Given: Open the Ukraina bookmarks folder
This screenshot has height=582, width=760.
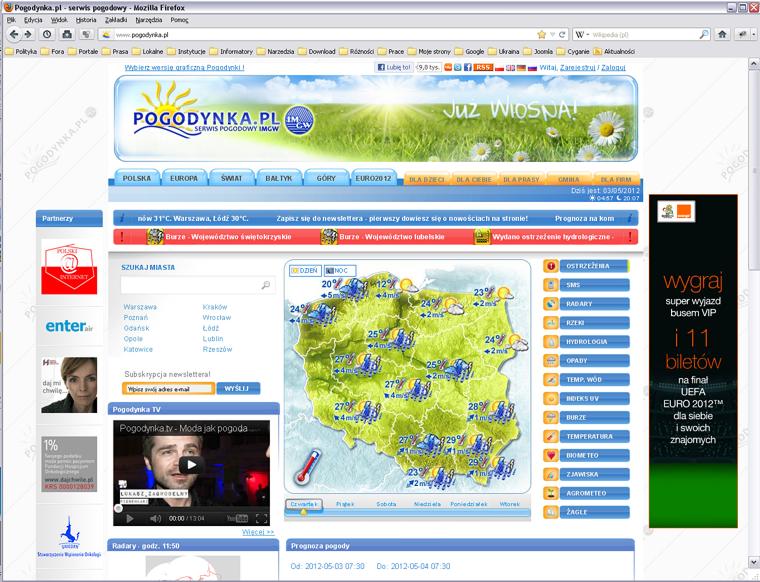Looking at the screenshot, I should [x=504, y=51].
